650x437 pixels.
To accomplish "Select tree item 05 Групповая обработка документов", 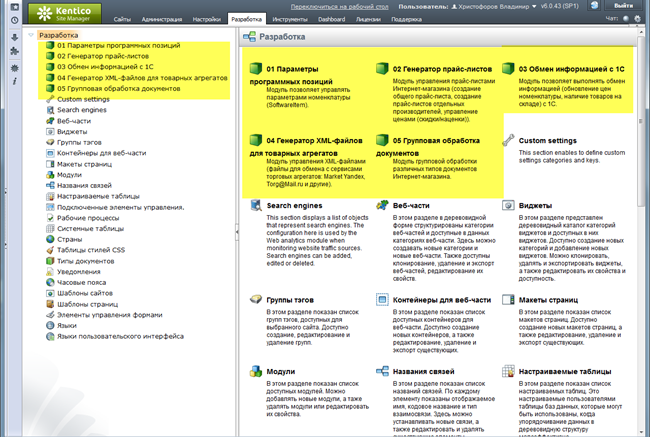I will point(119,88).
